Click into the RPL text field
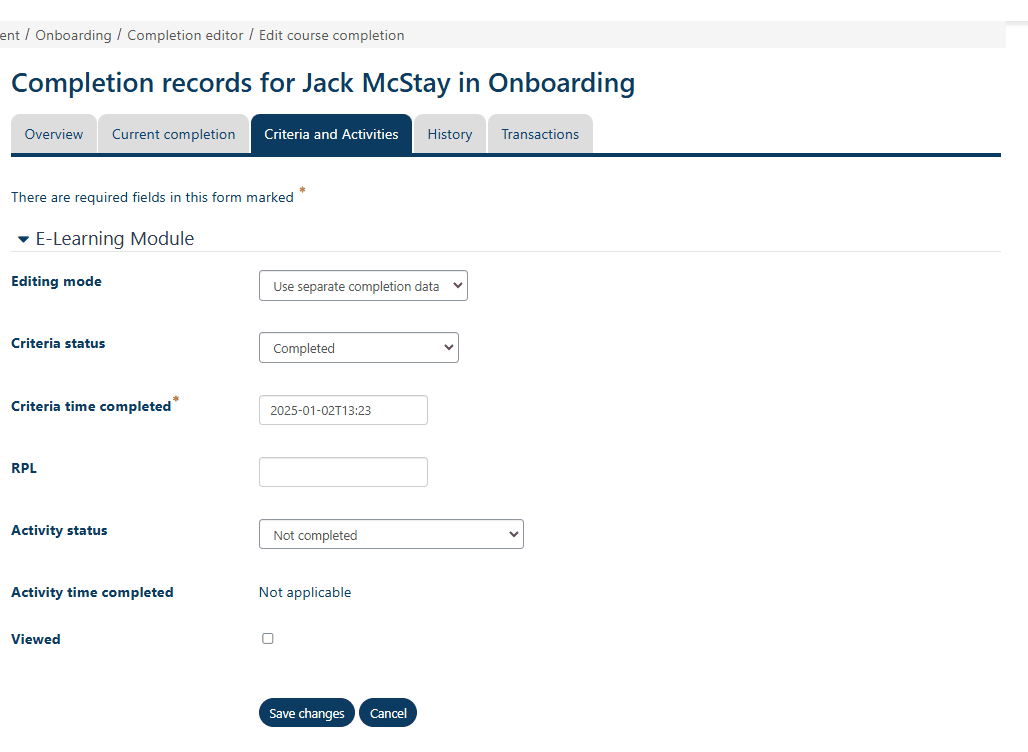1028x752 pixels. [x=343, y=472]
